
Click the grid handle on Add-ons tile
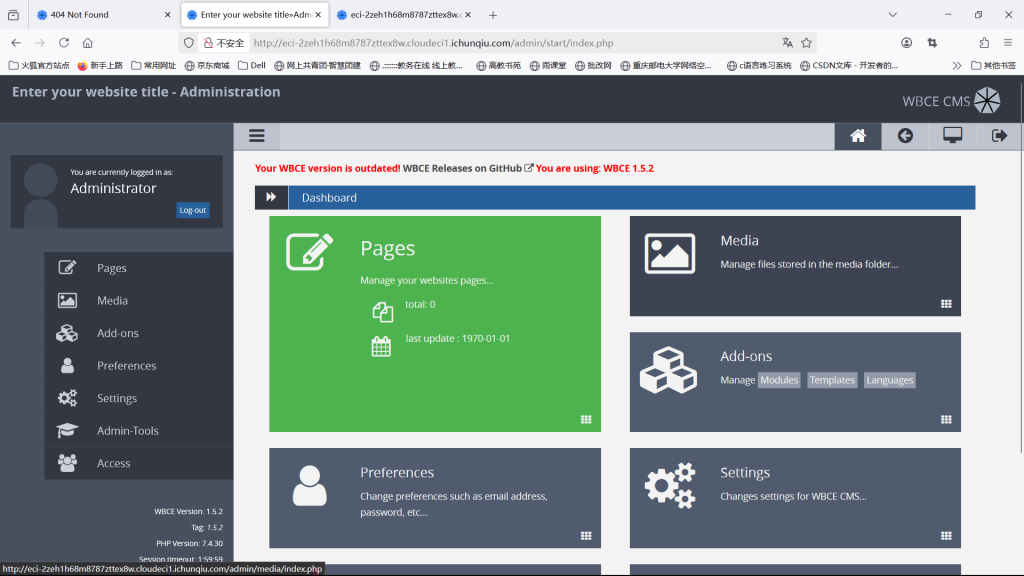coord(946,420)
